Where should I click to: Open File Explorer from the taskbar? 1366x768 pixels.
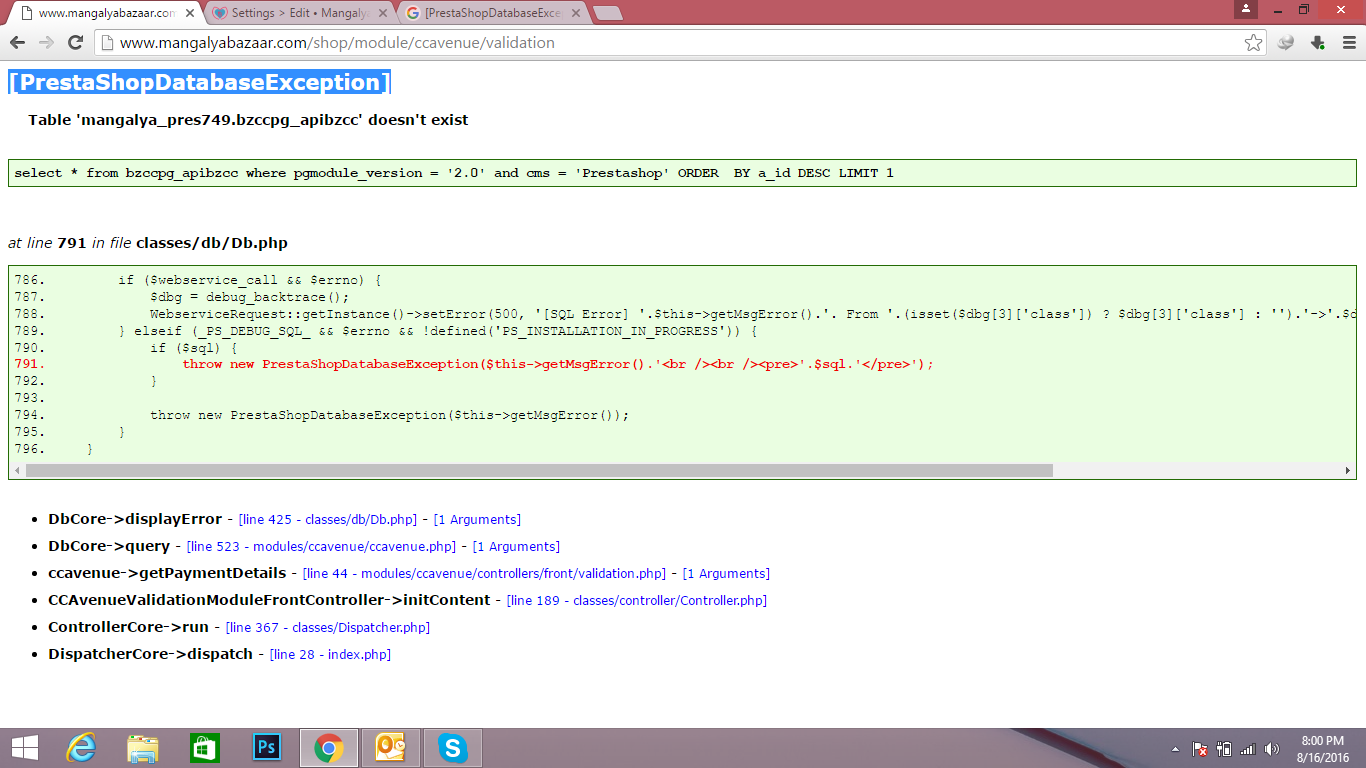tap(142, 748)
